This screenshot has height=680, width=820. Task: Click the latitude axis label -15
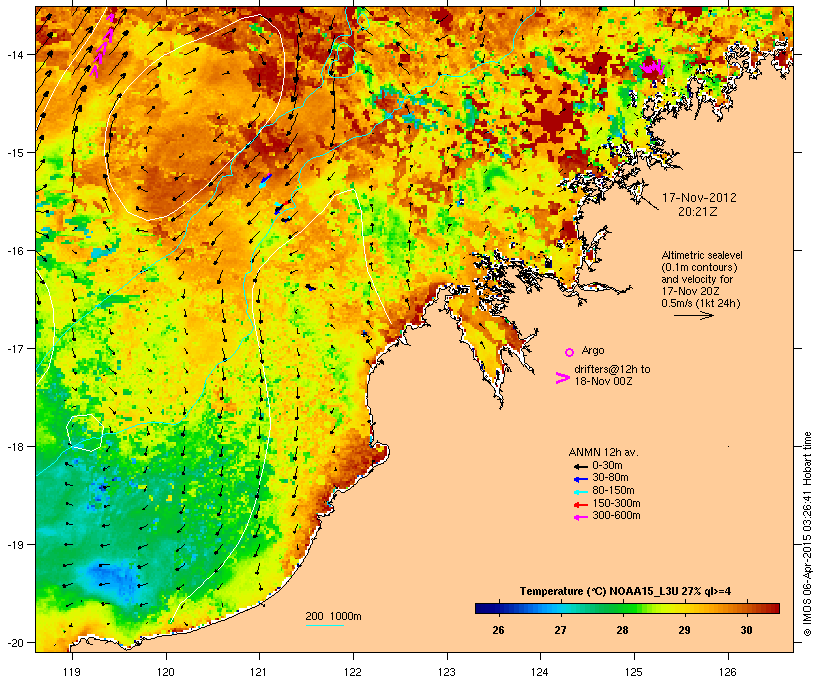pyautogui.click(x=15, y=153)
